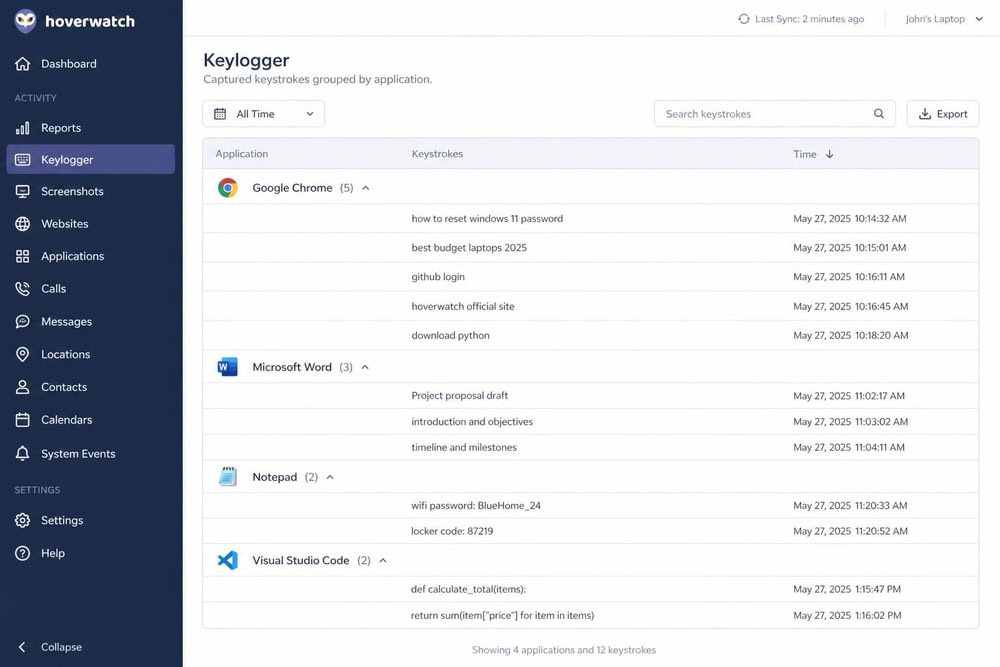Click the Keystrokes column header
The height and width of the screenshot is (667, 1000).
(437, 154)
